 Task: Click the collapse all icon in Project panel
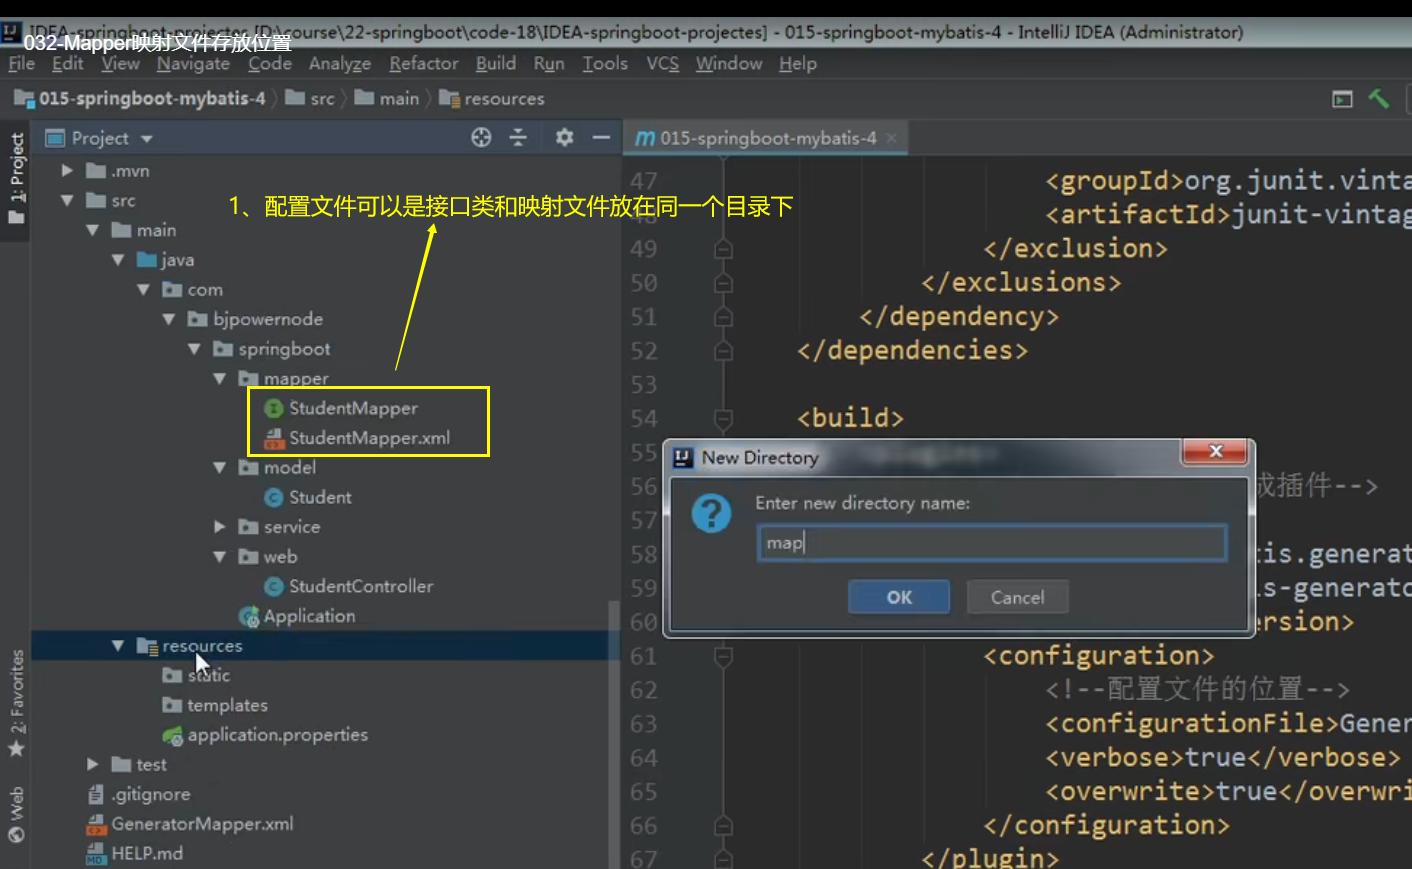point(518,138)
